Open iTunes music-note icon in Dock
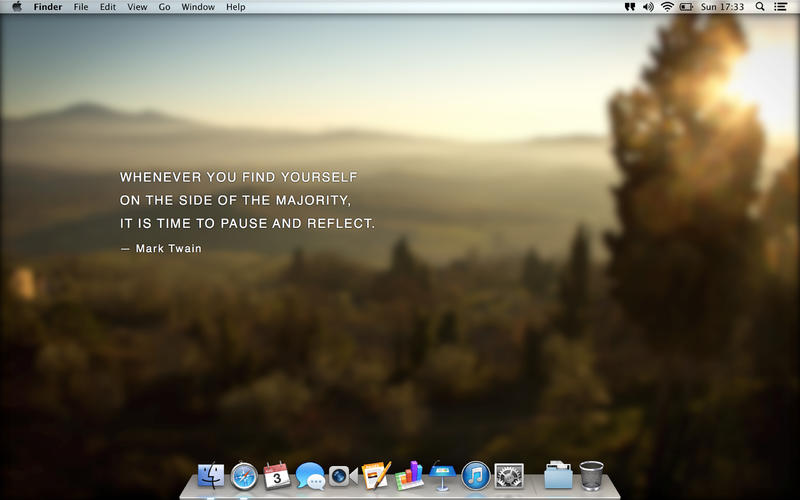Image resolution: width=800 pixels, height=500 pixels. (476, 476)
